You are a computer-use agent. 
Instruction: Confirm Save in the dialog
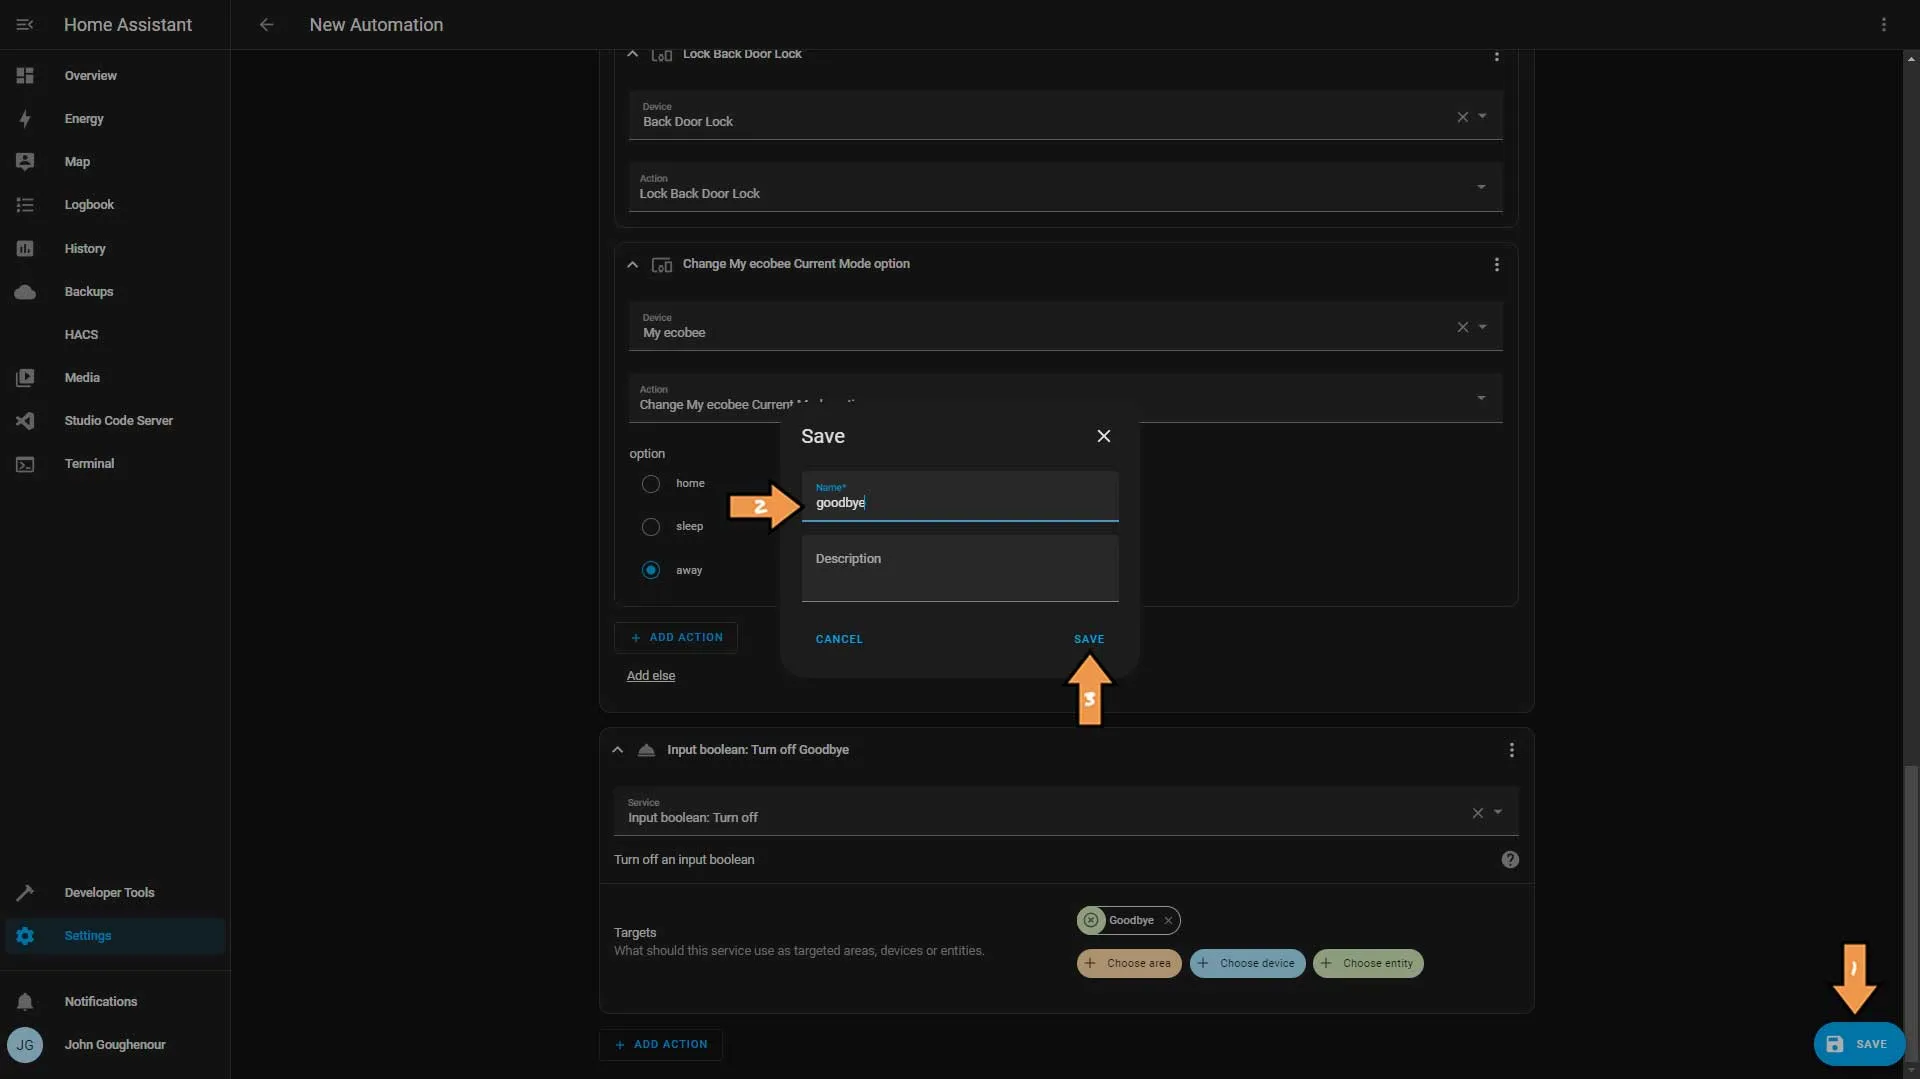pos(1089,639)
